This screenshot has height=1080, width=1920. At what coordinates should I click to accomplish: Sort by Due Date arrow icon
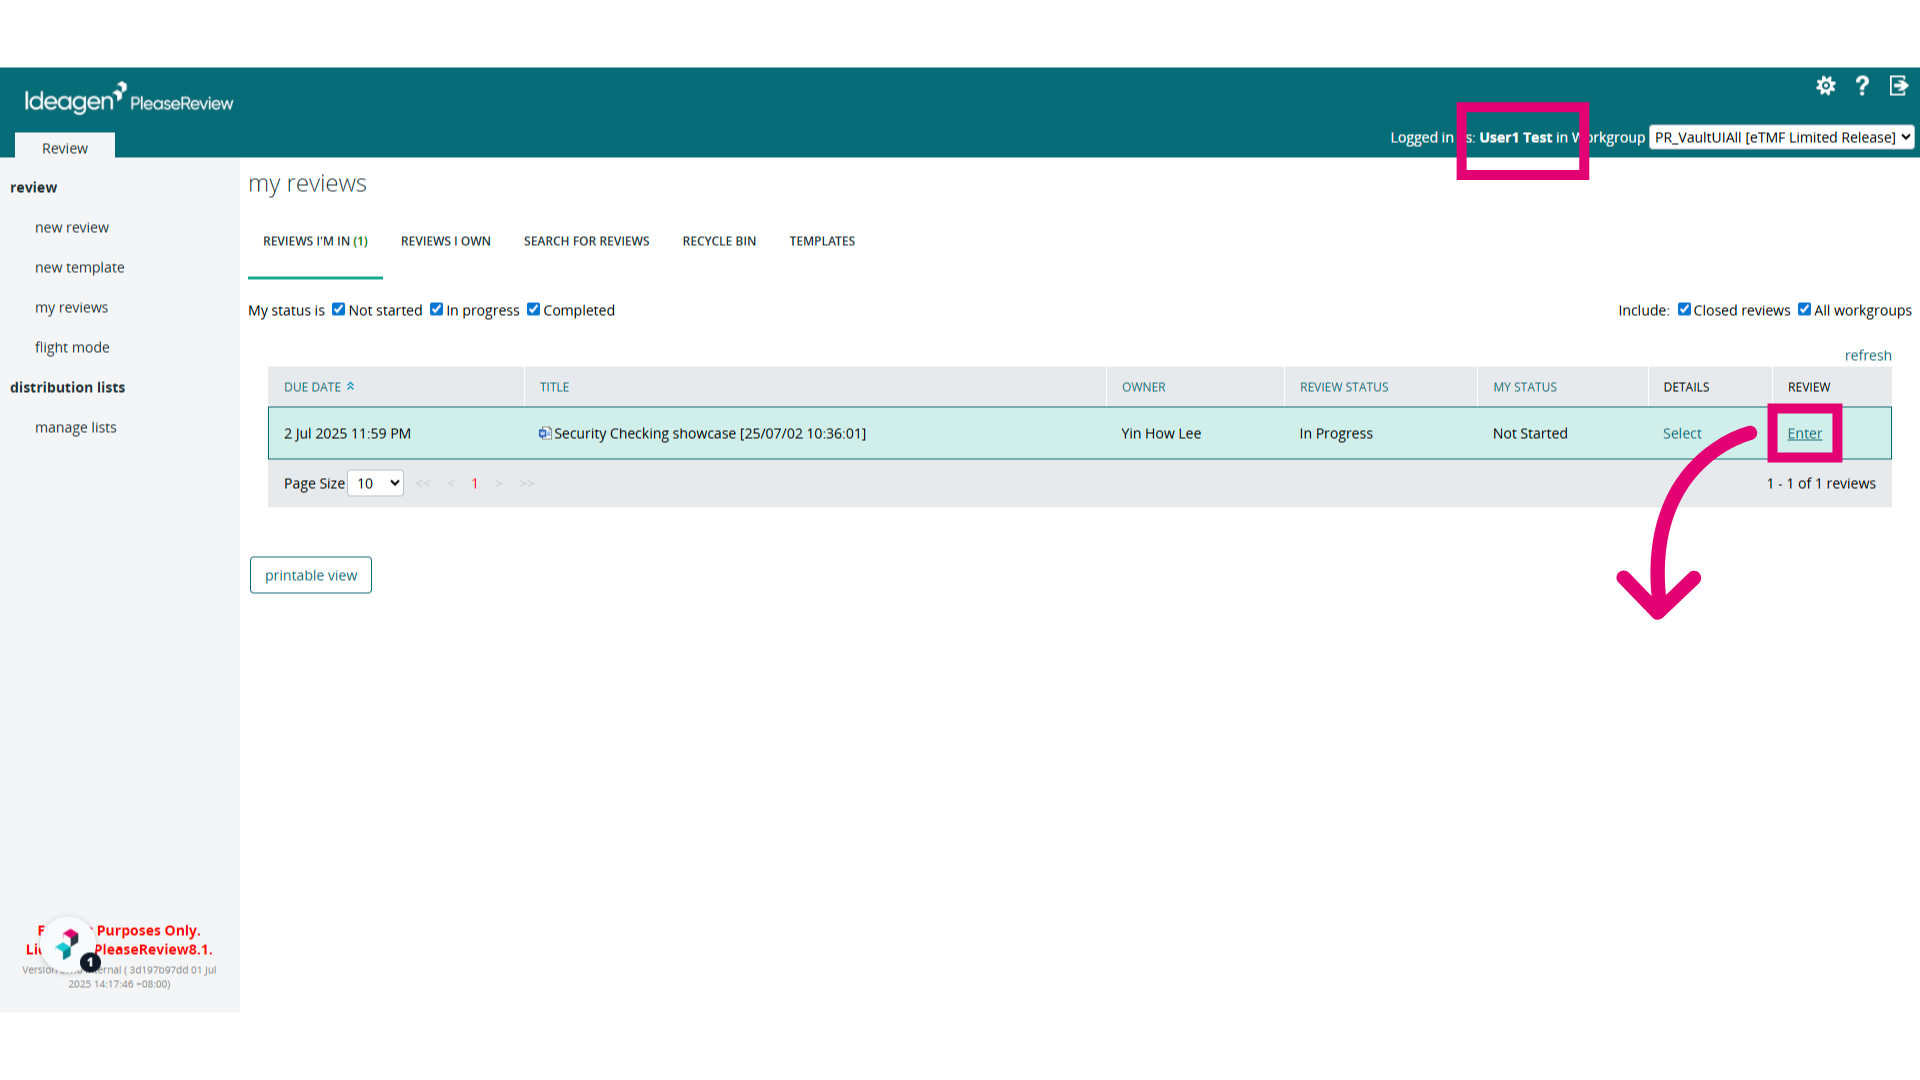[x=350, y=386]
